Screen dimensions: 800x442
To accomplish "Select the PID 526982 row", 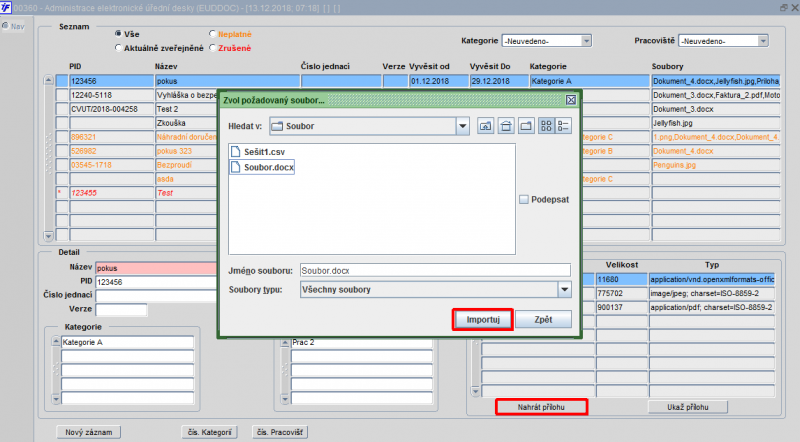I will 112,151.
